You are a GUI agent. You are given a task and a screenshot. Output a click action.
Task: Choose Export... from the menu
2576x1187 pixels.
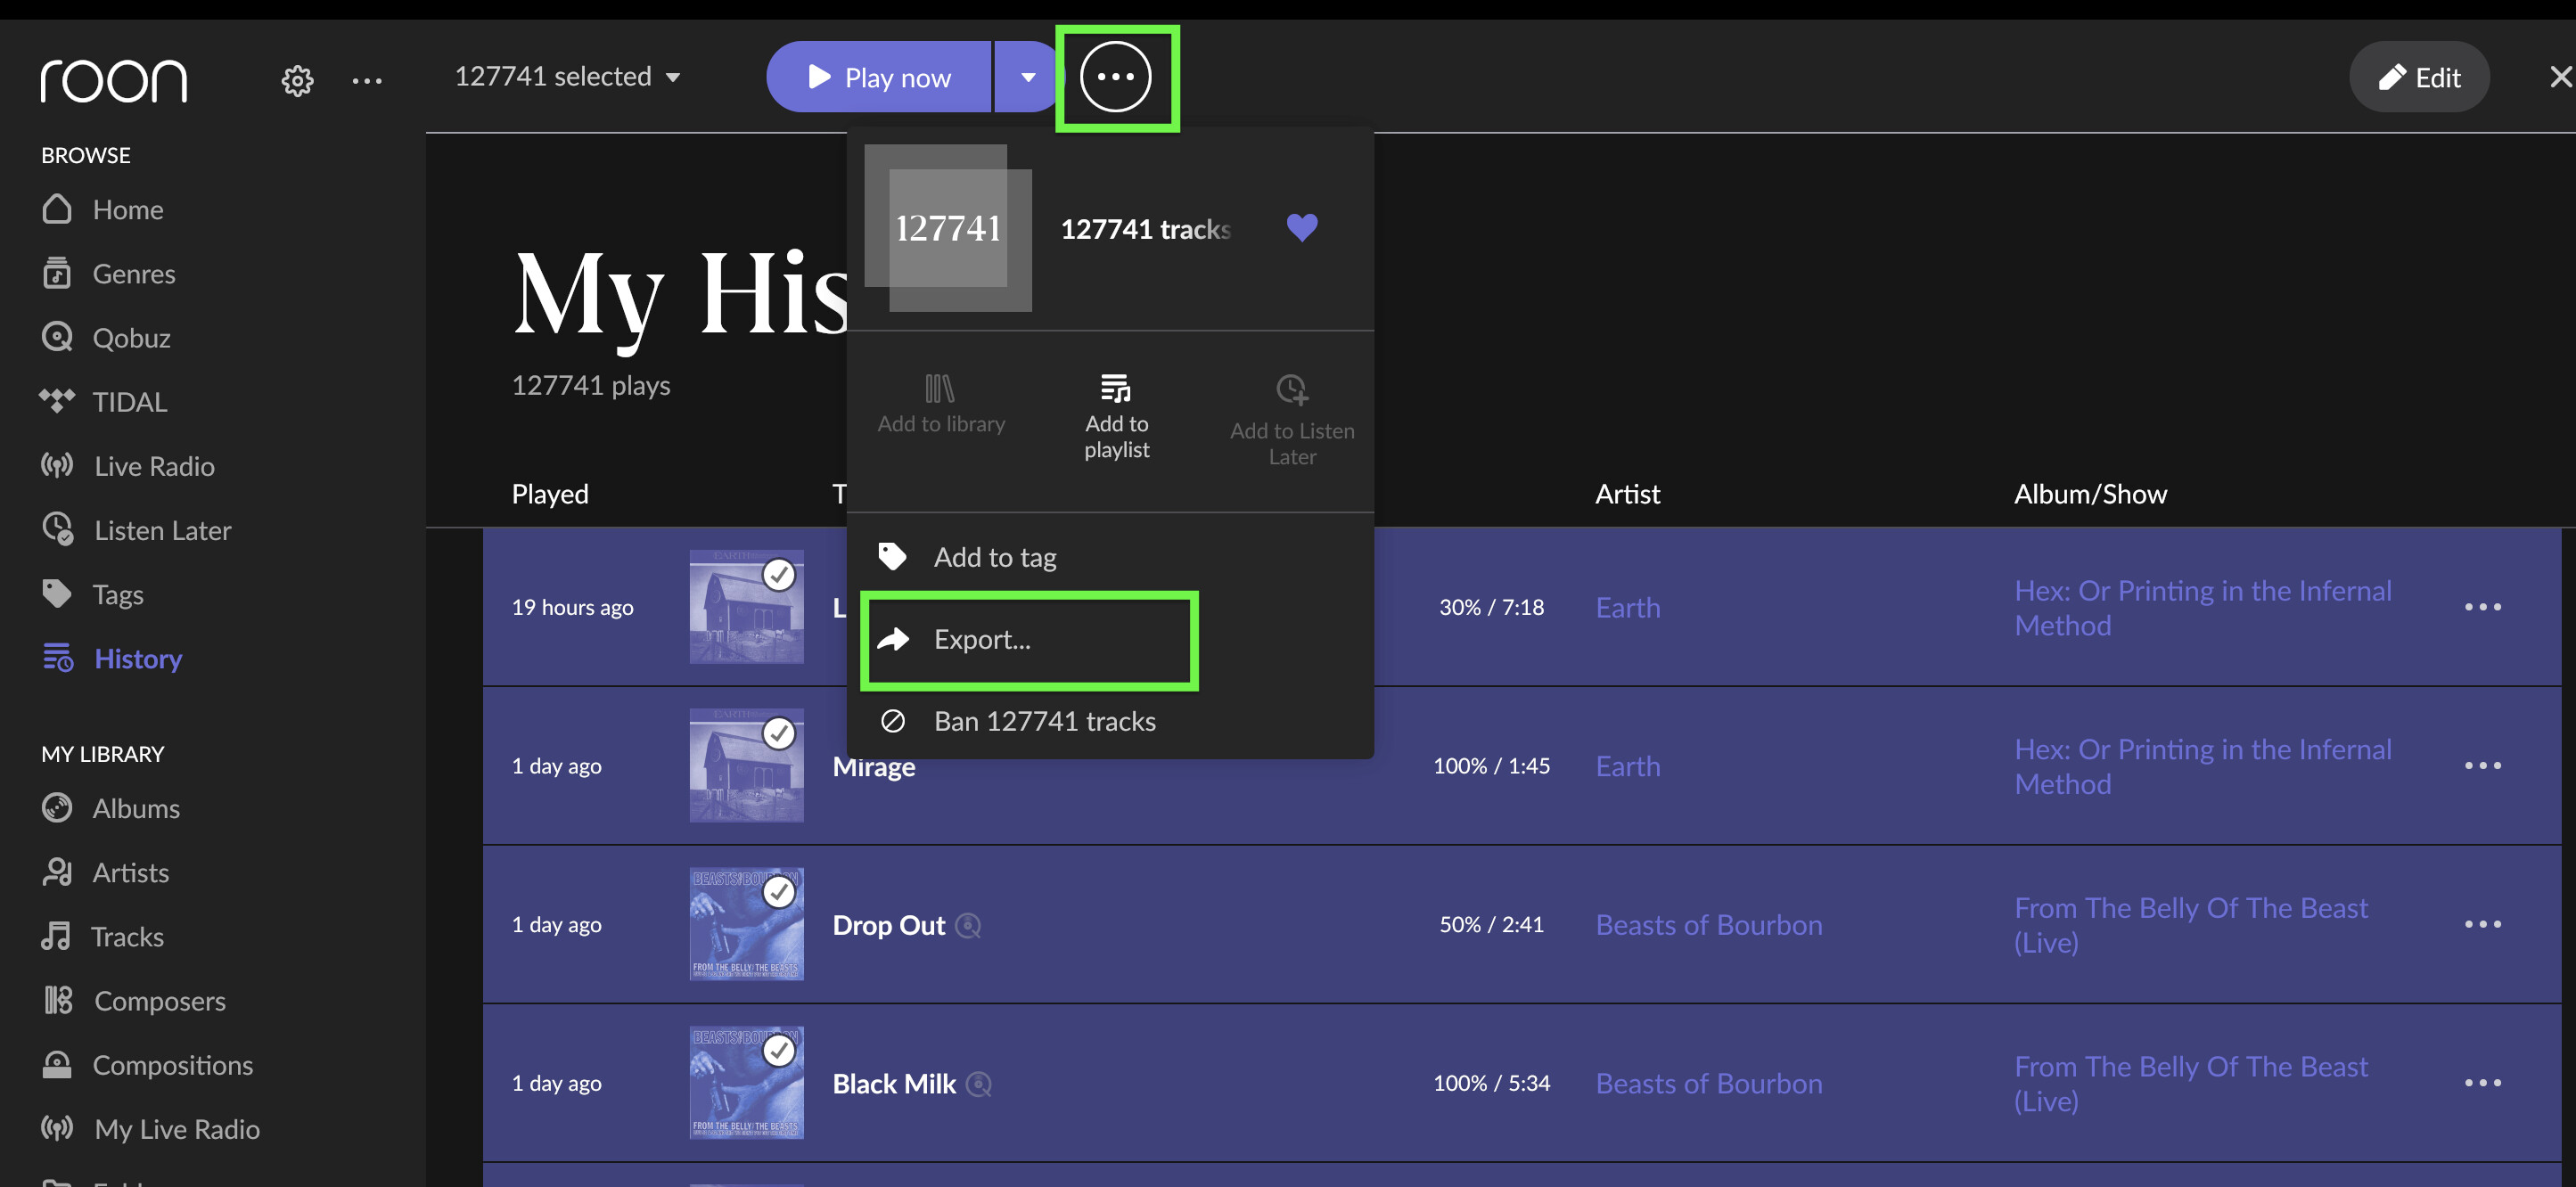pos(981,639)
